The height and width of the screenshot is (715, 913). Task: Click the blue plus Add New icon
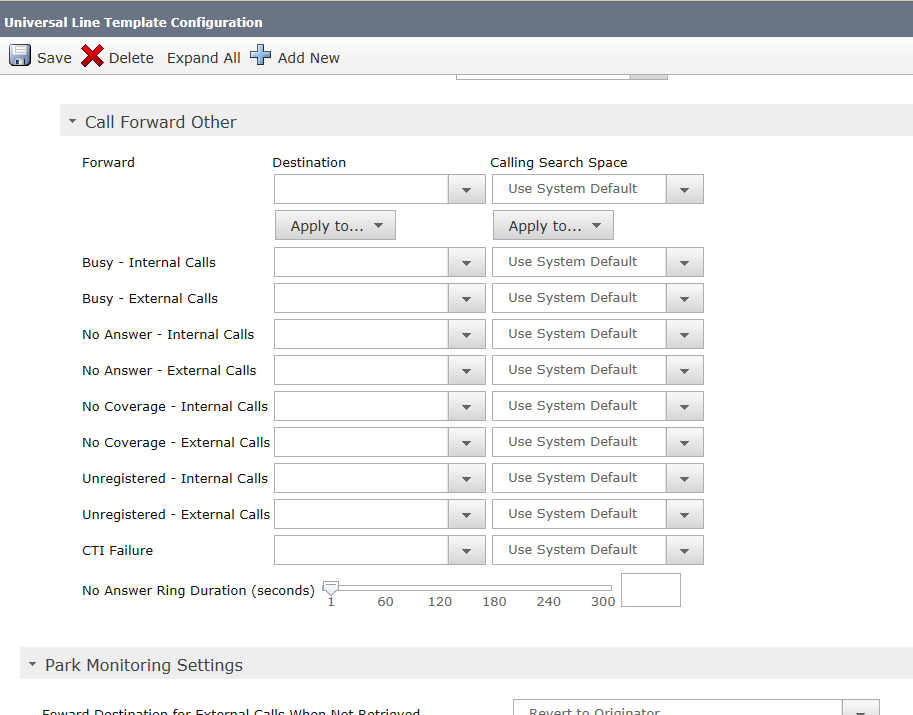pyautogui.click(x=260, y=56)
